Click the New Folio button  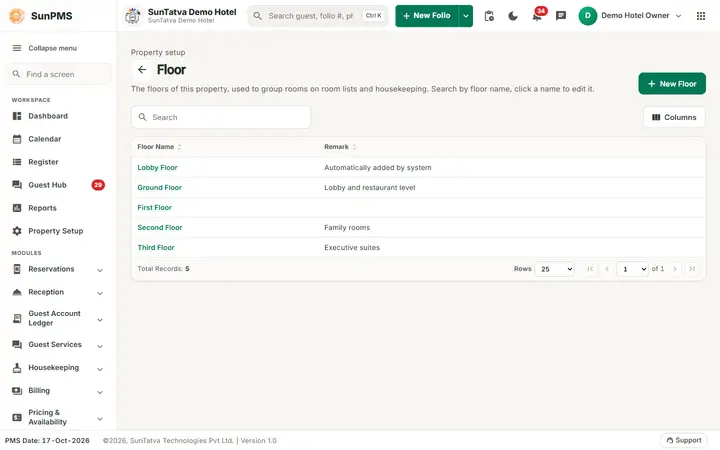(427, 16)
